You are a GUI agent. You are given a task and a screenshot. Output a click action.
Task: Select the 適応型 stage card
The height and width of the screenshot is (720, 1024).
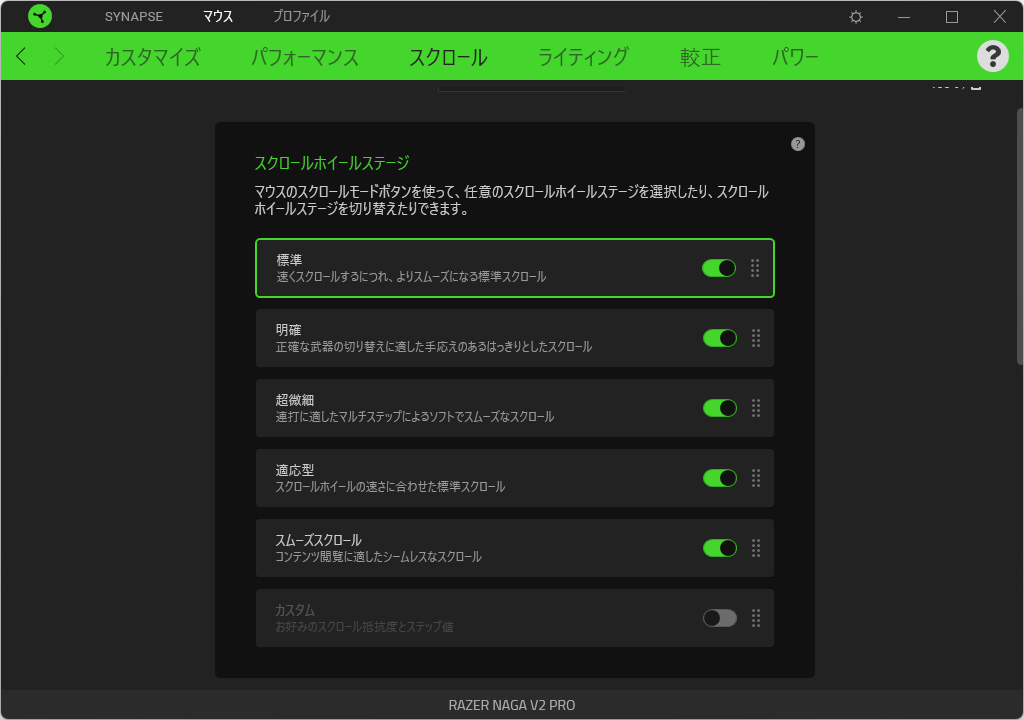tap(515, 478)
